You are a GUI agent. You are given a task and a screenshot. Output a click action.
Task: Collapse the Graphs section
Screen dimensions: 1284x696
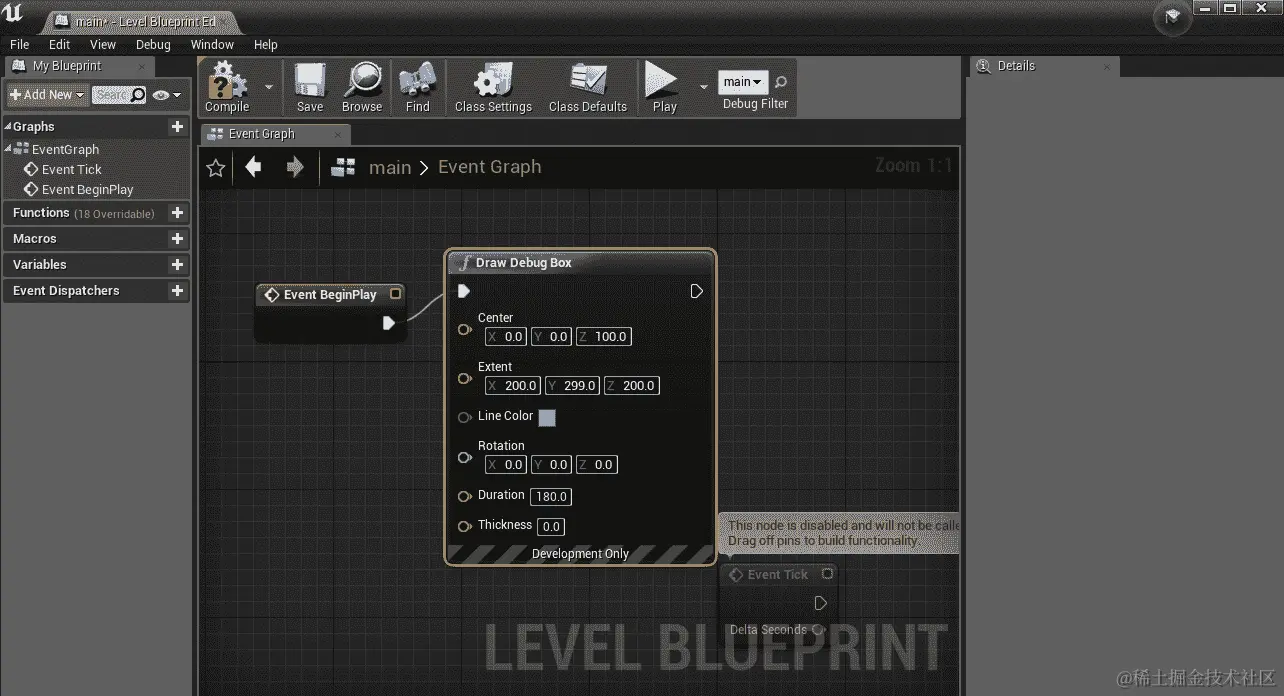[x=7, y=127]
